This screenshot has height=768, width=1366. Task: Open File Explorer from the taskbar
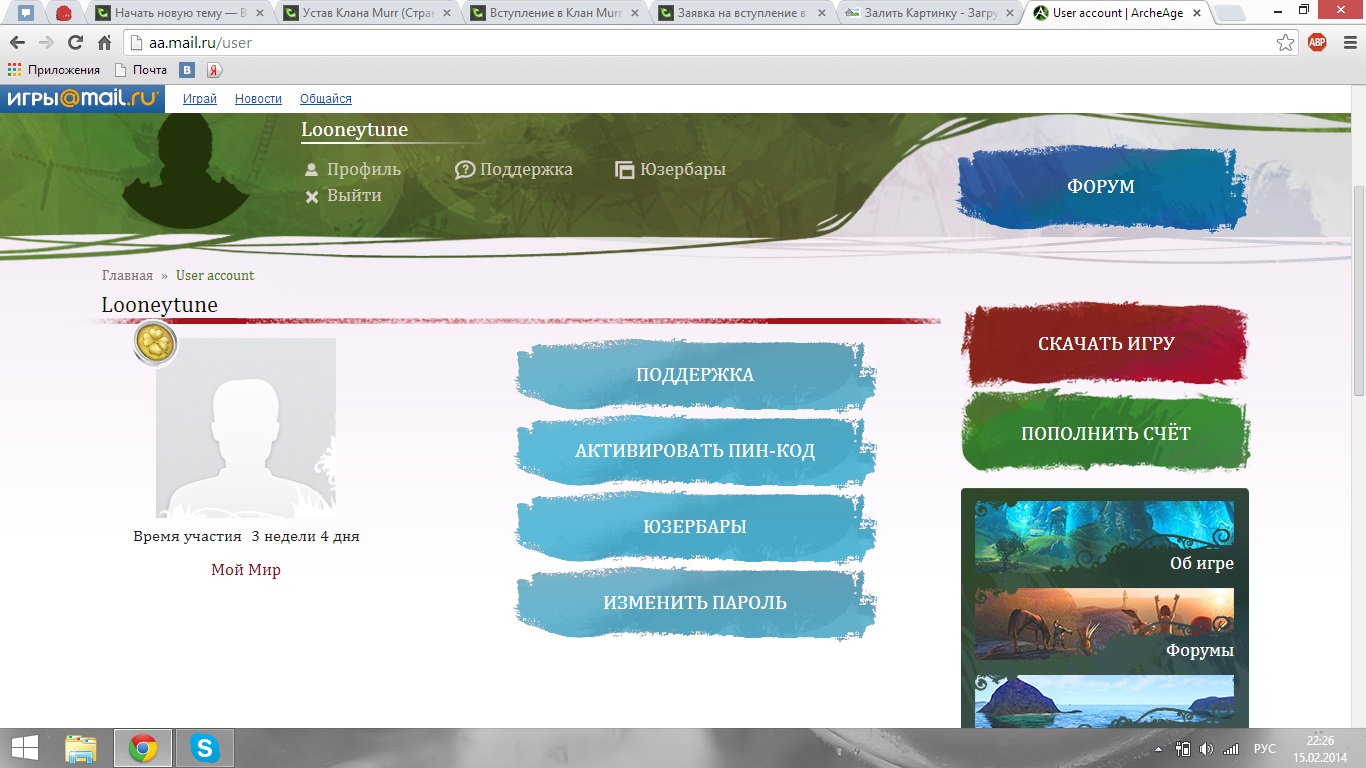point(81,748)
